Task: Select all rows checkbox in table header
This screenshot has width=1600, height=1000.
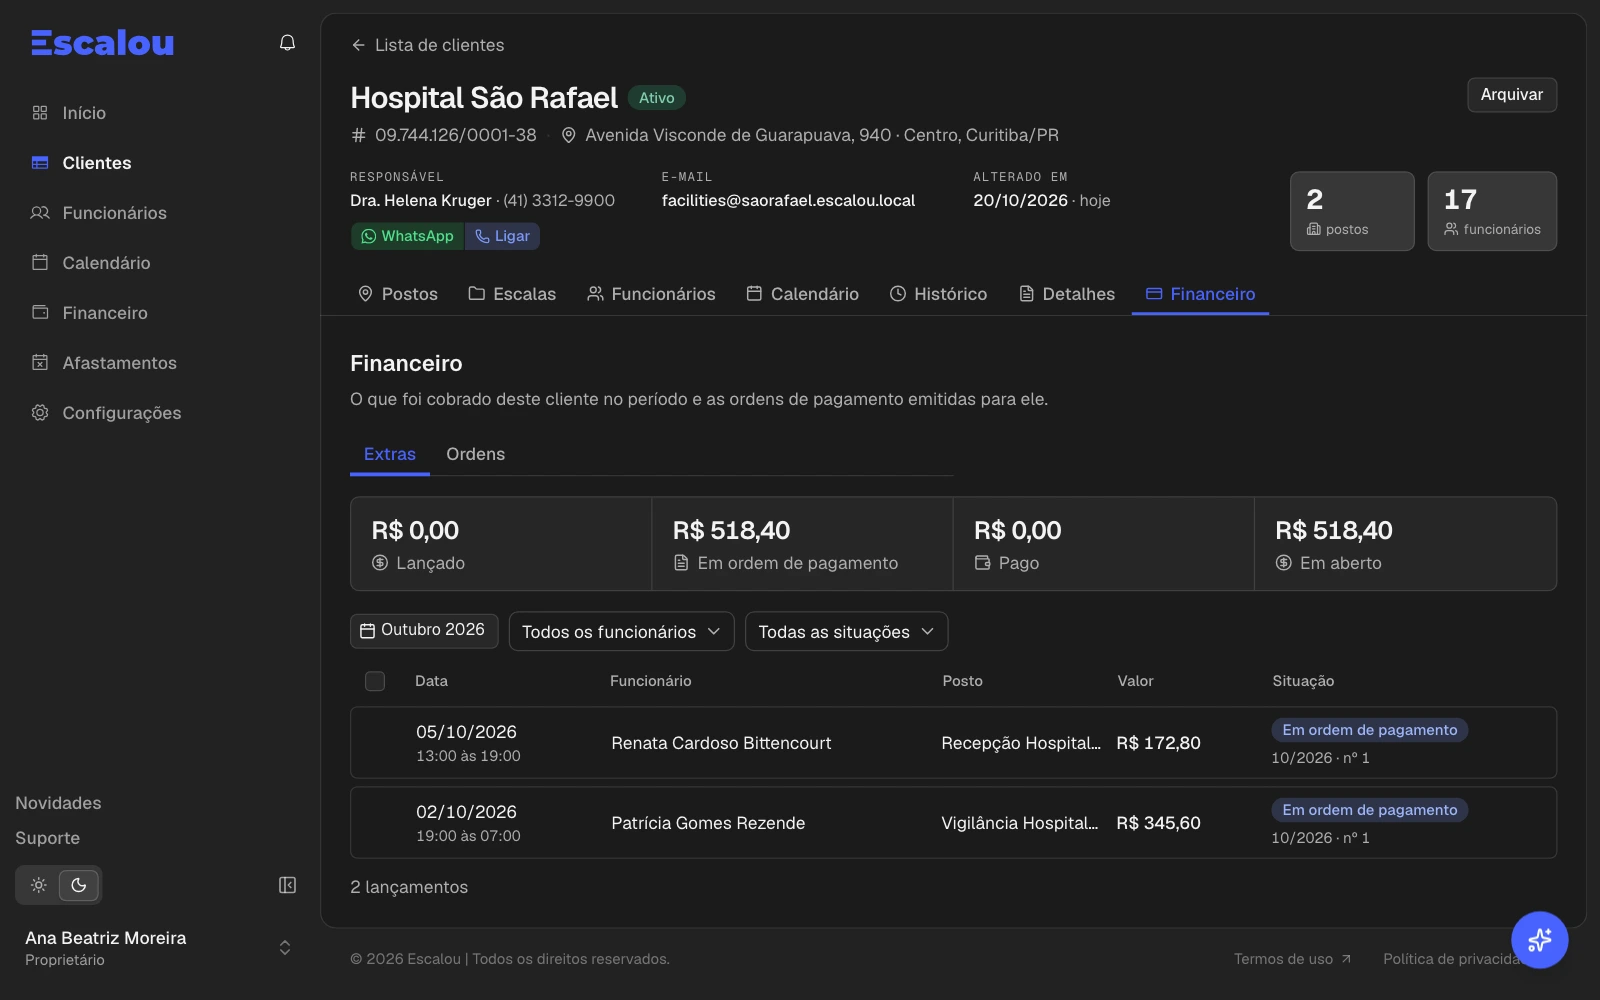Action: pos(375,681)
